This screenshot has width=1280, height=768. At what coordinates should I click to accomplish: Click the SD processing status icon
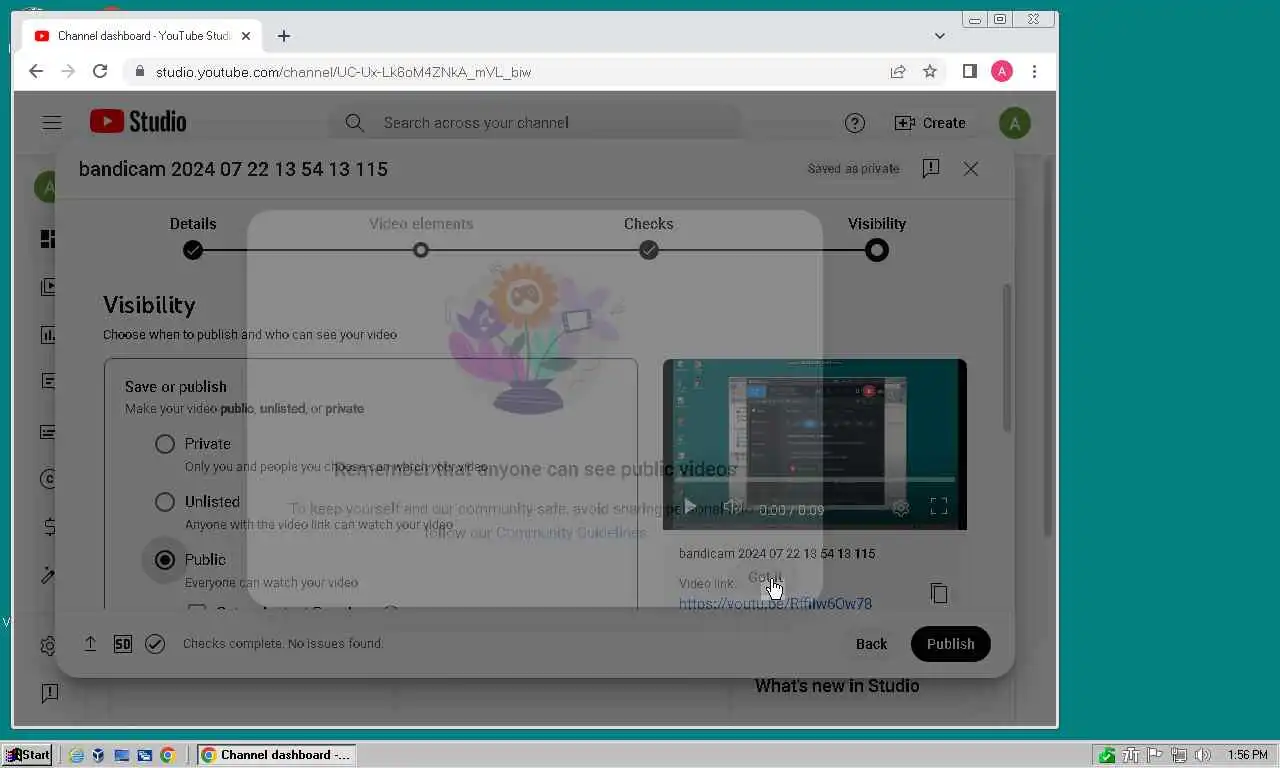tap(123, 644)
